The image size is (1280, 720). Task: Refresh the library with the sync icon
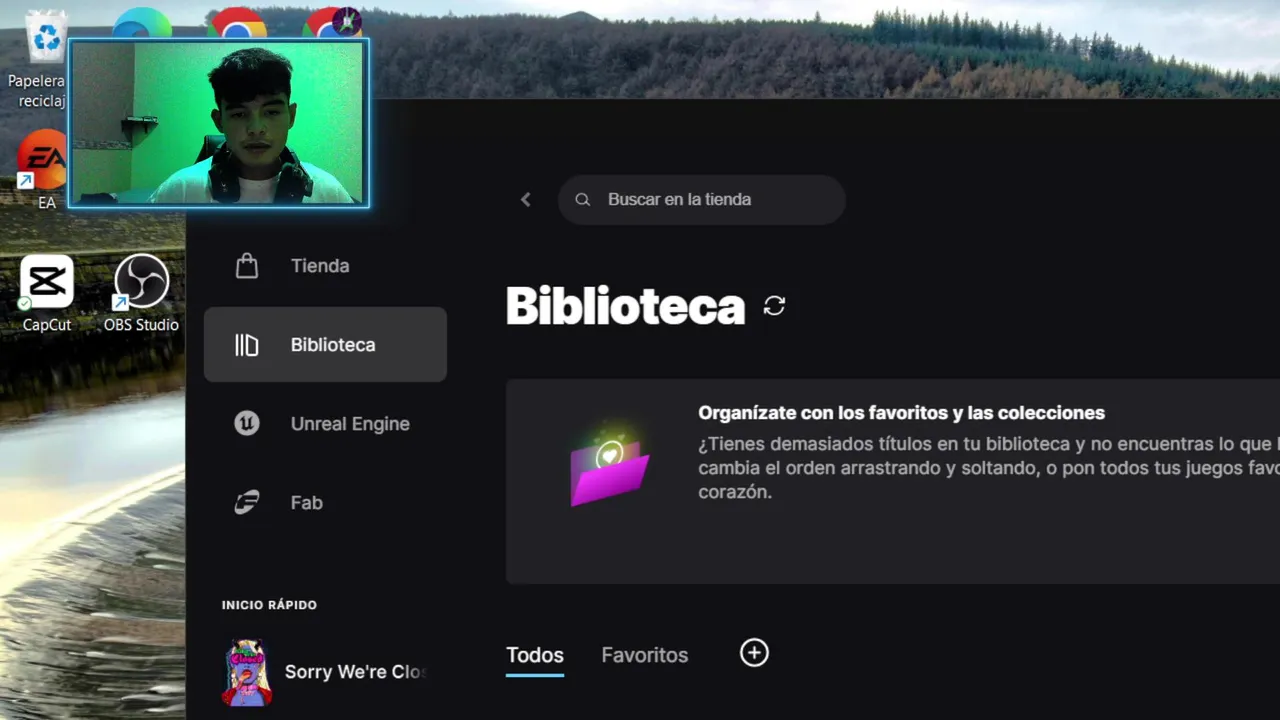point(774,306)
